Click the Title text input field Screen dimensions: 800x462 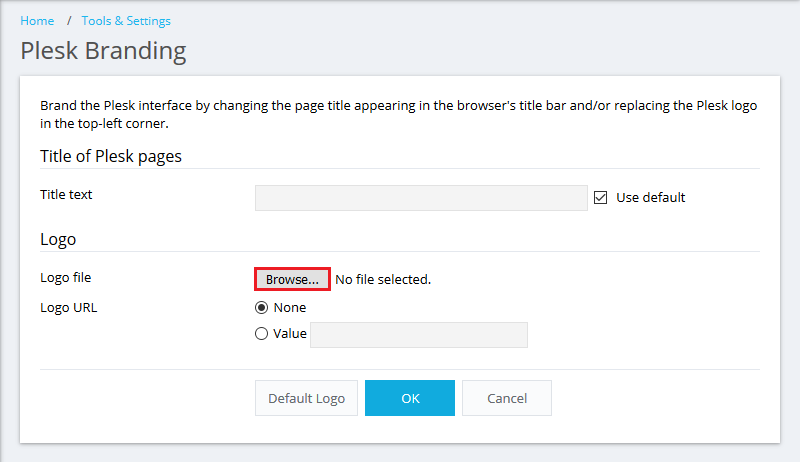point(421,198)
